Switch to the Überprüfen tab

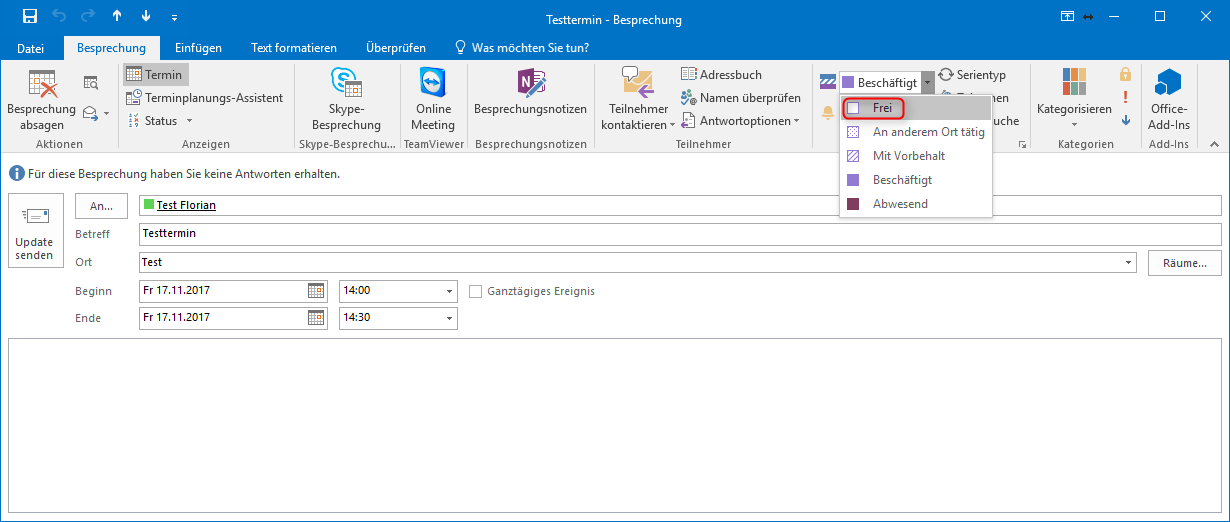(396, 48)
